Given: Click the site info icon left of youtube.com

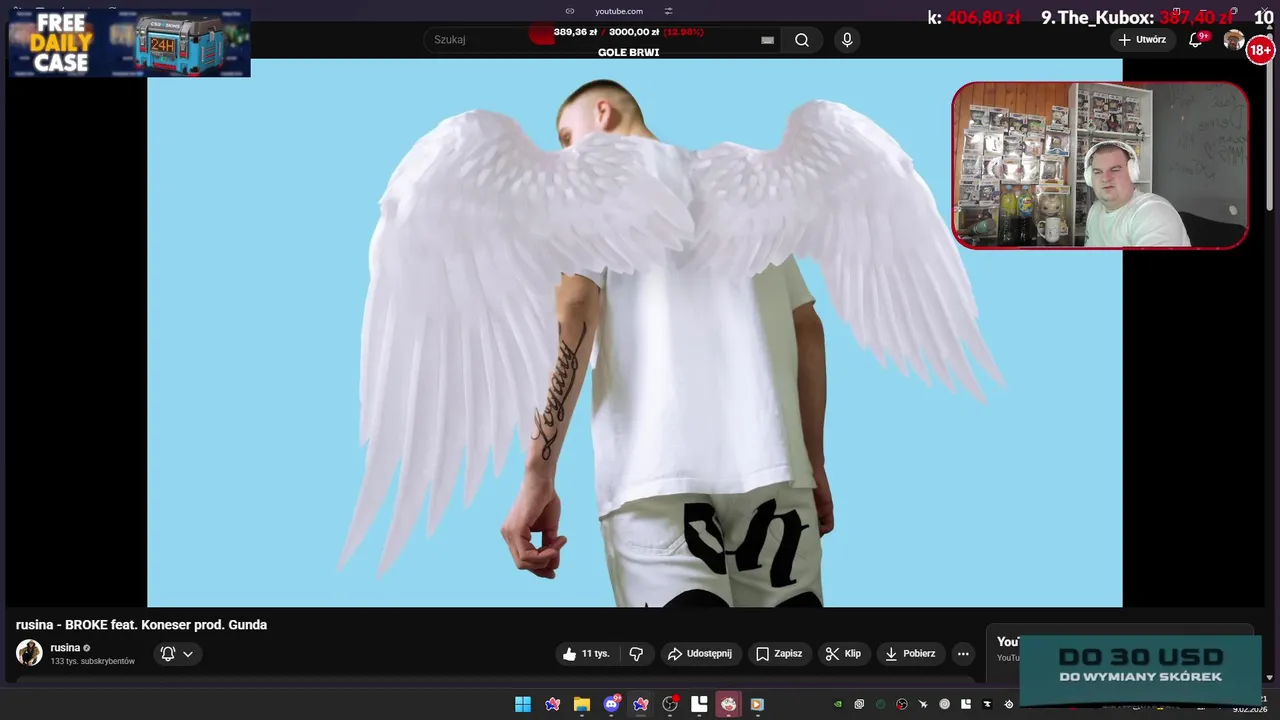Looking at the screenshot, I should [x=570, y=11].
